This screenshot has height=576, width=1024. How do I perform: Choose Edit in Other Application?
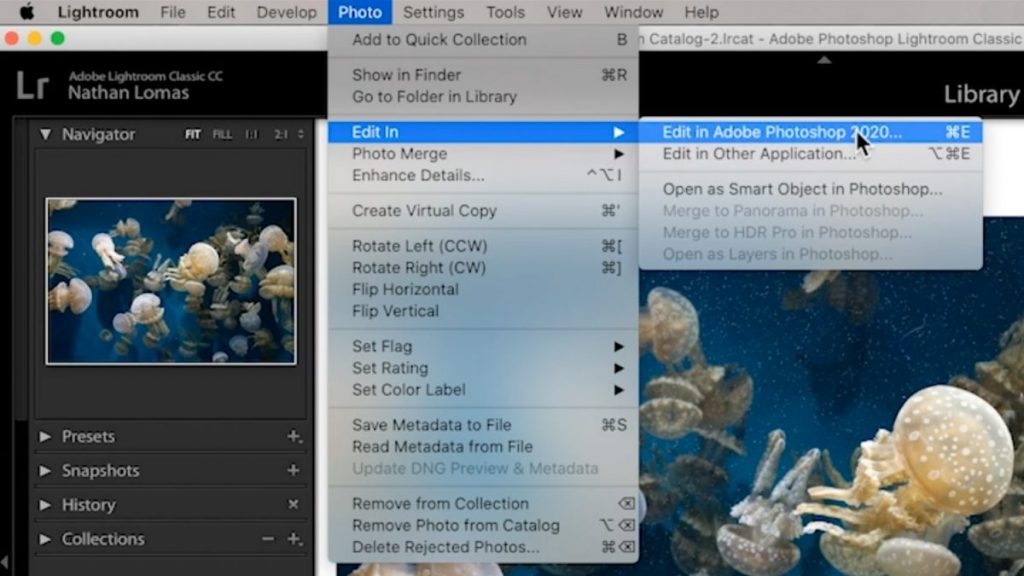[810, 153]
